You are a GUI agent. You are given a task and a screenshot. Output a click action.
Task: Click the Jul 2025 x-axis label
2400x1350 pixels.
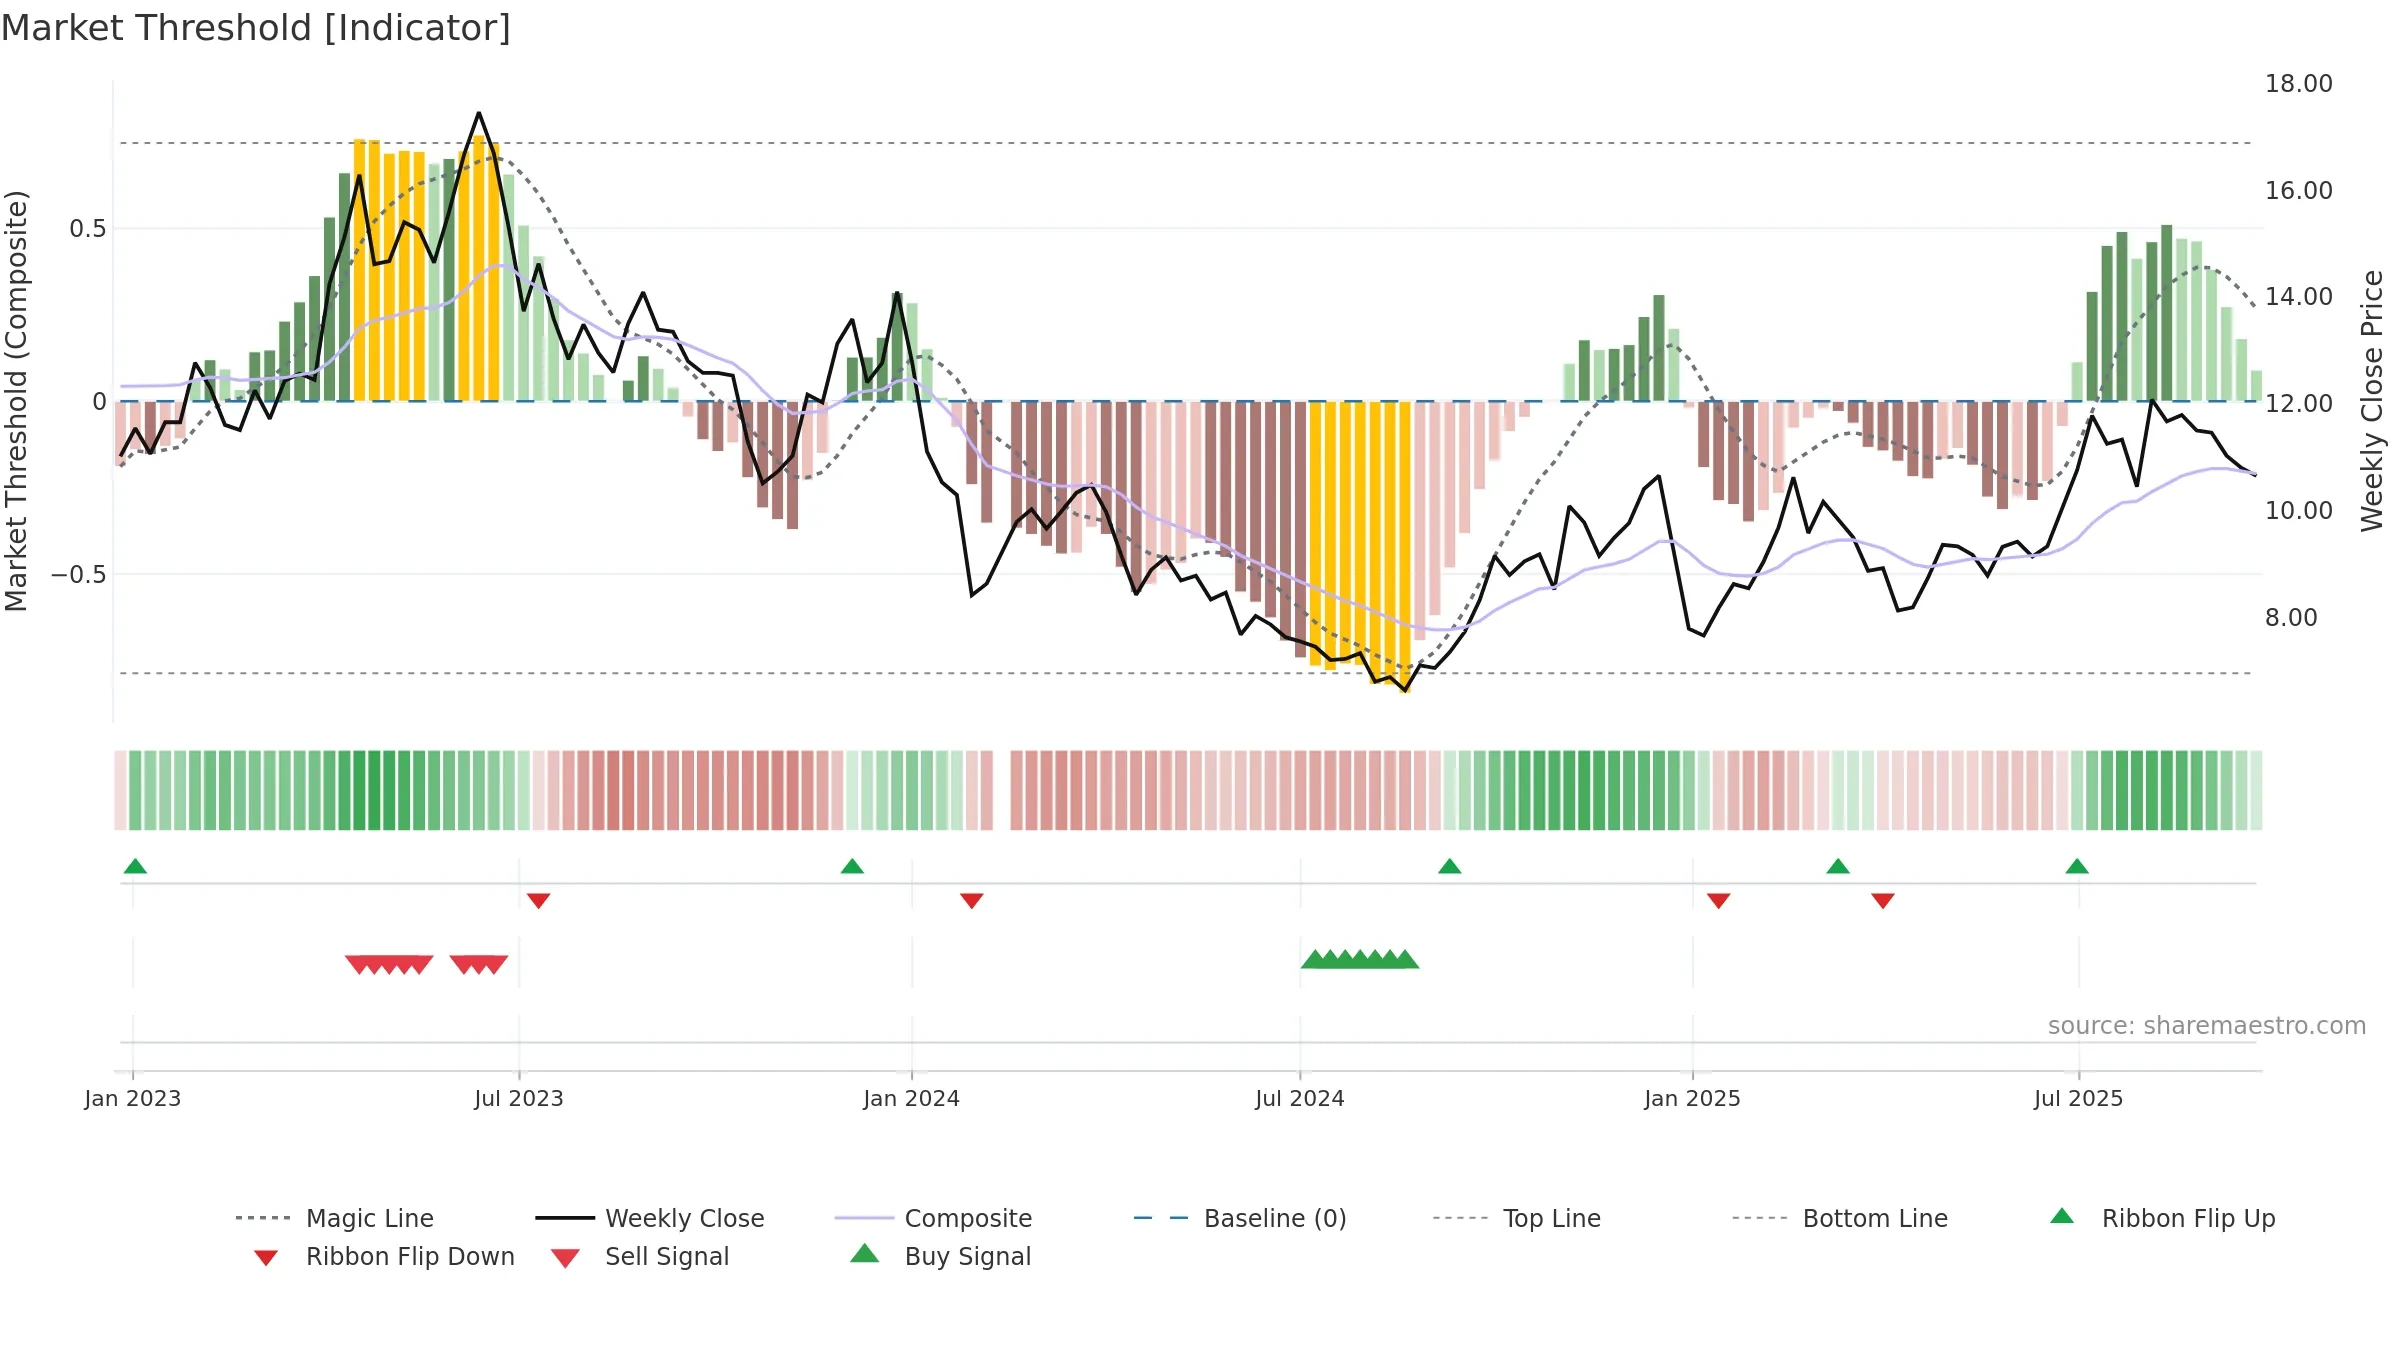pos(2079,1099)
